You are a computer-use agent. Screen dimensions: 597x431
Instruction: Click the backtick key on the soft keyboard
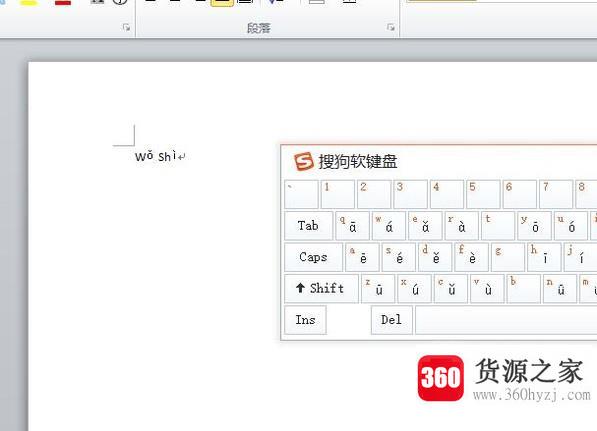tap(301, 194)
